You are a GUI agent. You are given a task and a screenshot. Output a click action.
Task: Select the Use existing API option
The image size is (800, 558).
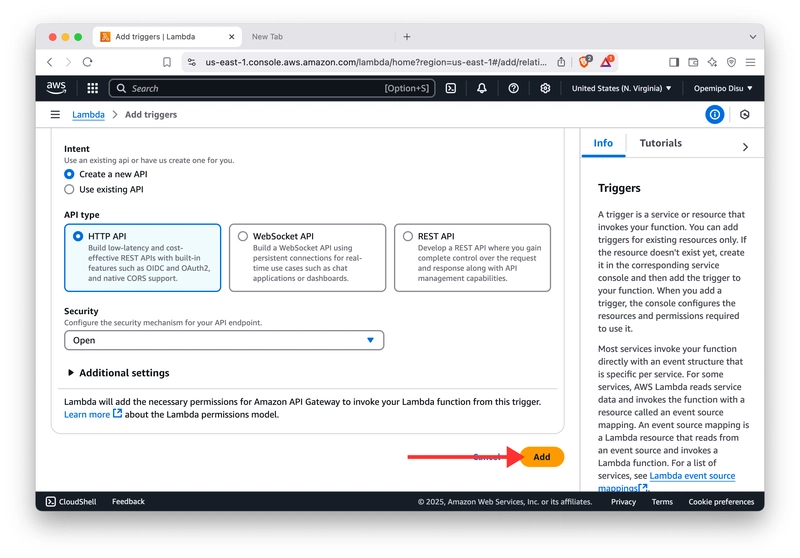pos(70,189)
